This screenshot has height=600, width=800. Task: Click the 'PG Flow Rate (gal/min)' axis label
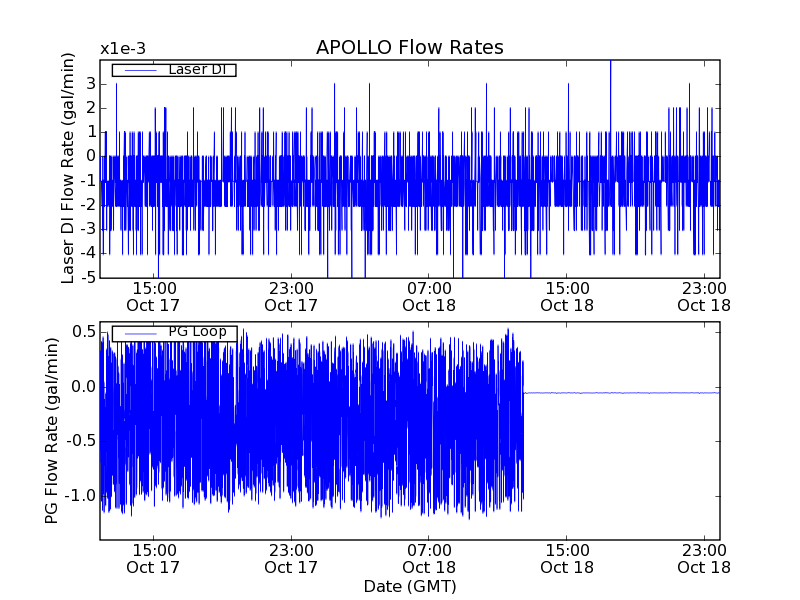(x=52, y=431)
